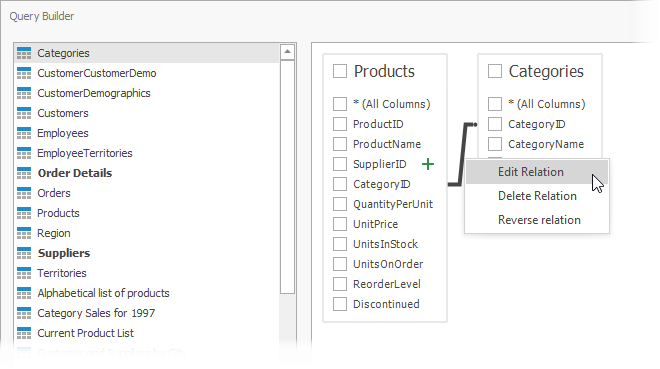Tick the ProductID checkbox
Image resolution: width=660 pixels, height=369 pixels.
click(x=340, y=124)
